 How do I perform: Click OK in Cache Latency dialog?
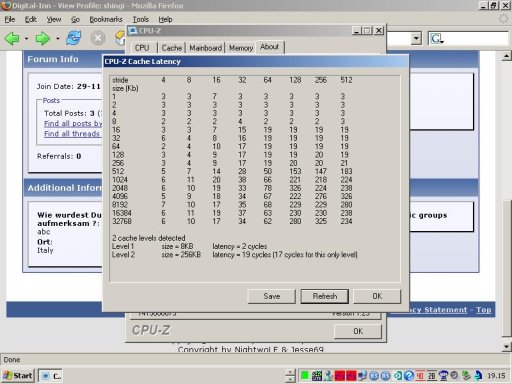click(x=377, y=296)
